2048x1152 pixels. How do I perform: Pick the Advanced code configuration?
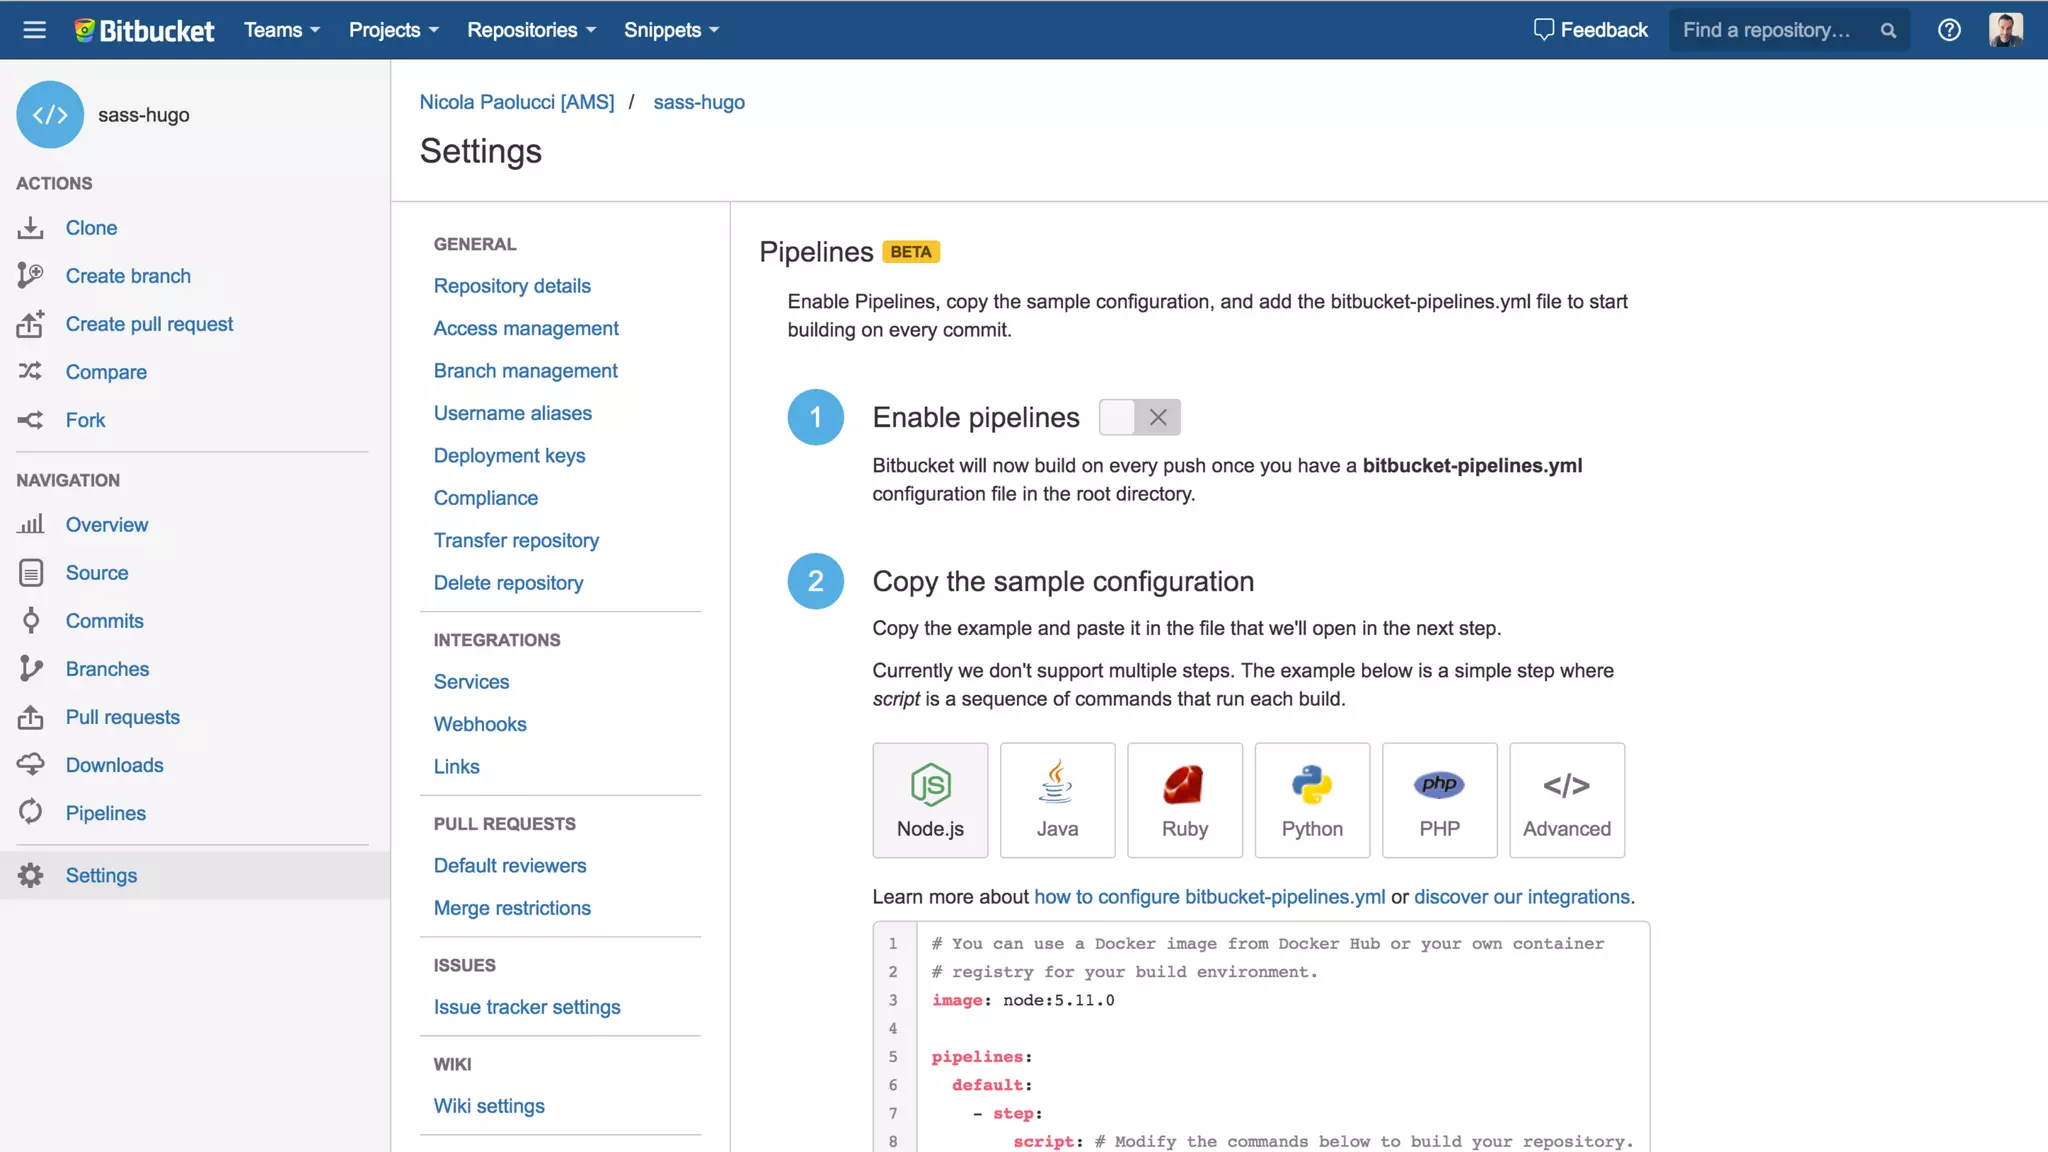tap(1566, 800)
